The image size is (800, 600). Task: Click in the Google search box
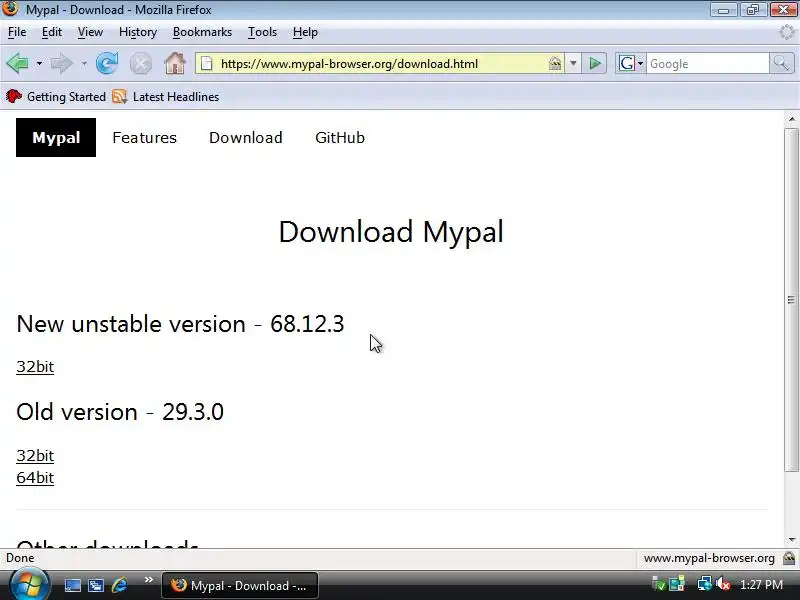(707, 64)
